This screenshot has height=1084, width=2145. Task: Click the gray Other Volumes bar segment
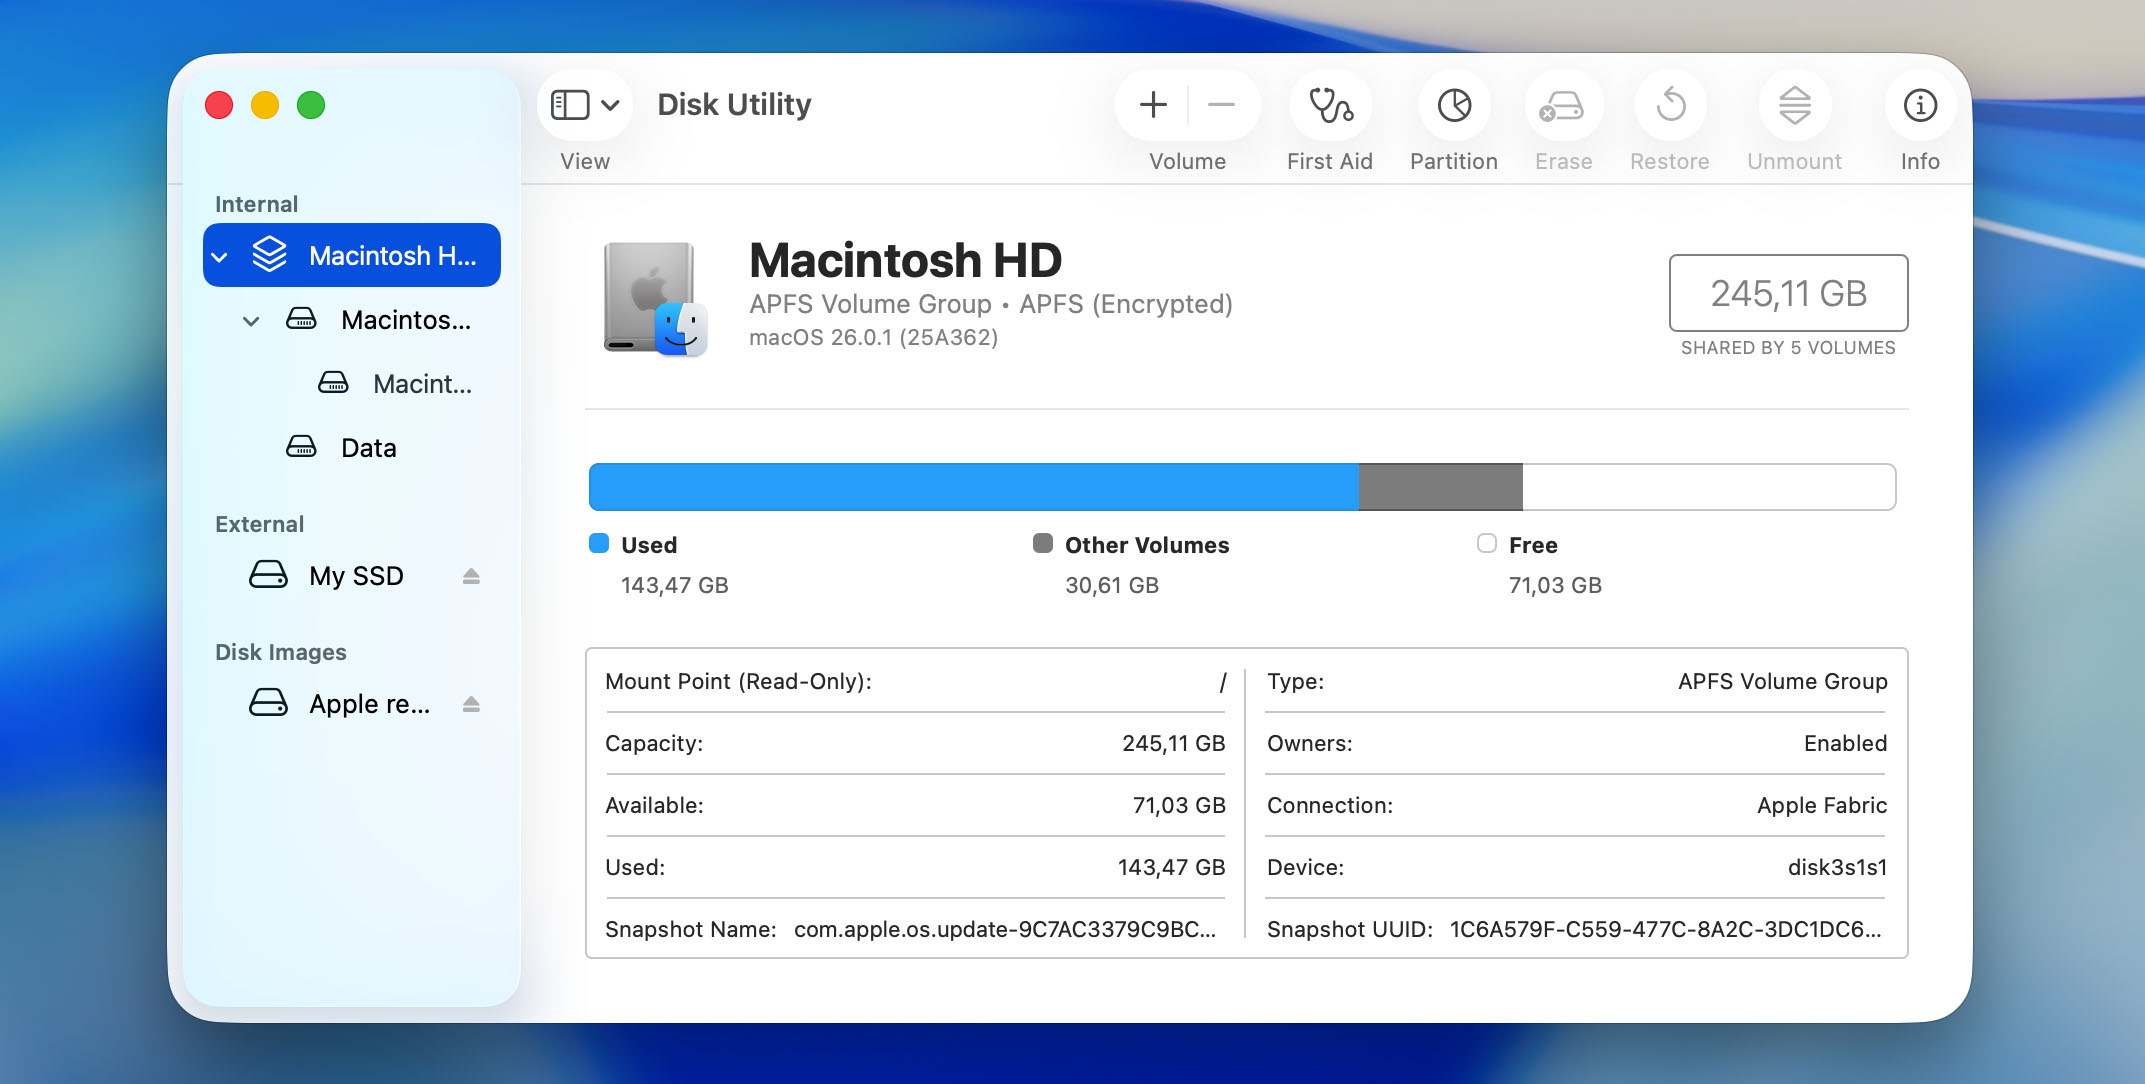[x=1441, y=487]
